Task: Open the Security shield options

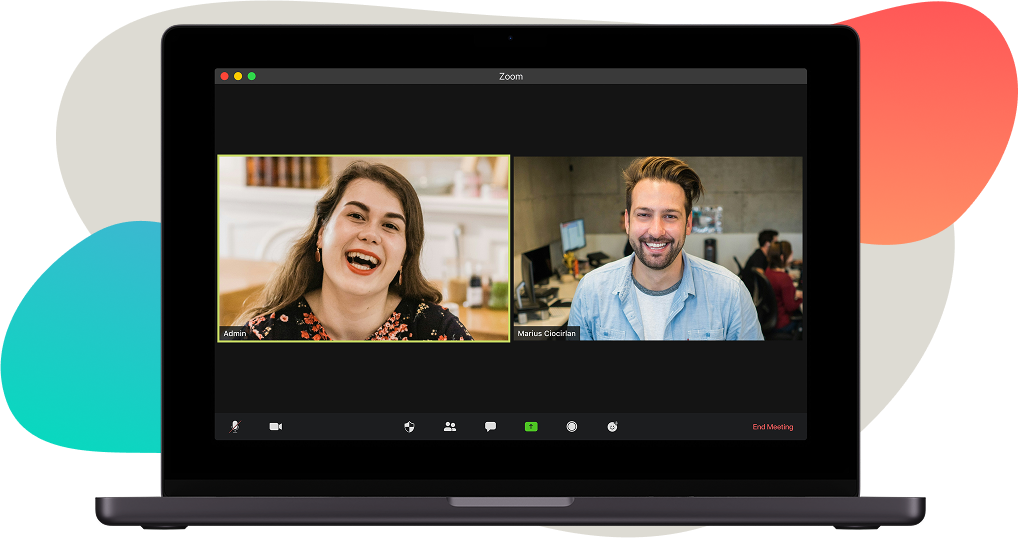Action: pyautogui.click(x=409, y=426)
